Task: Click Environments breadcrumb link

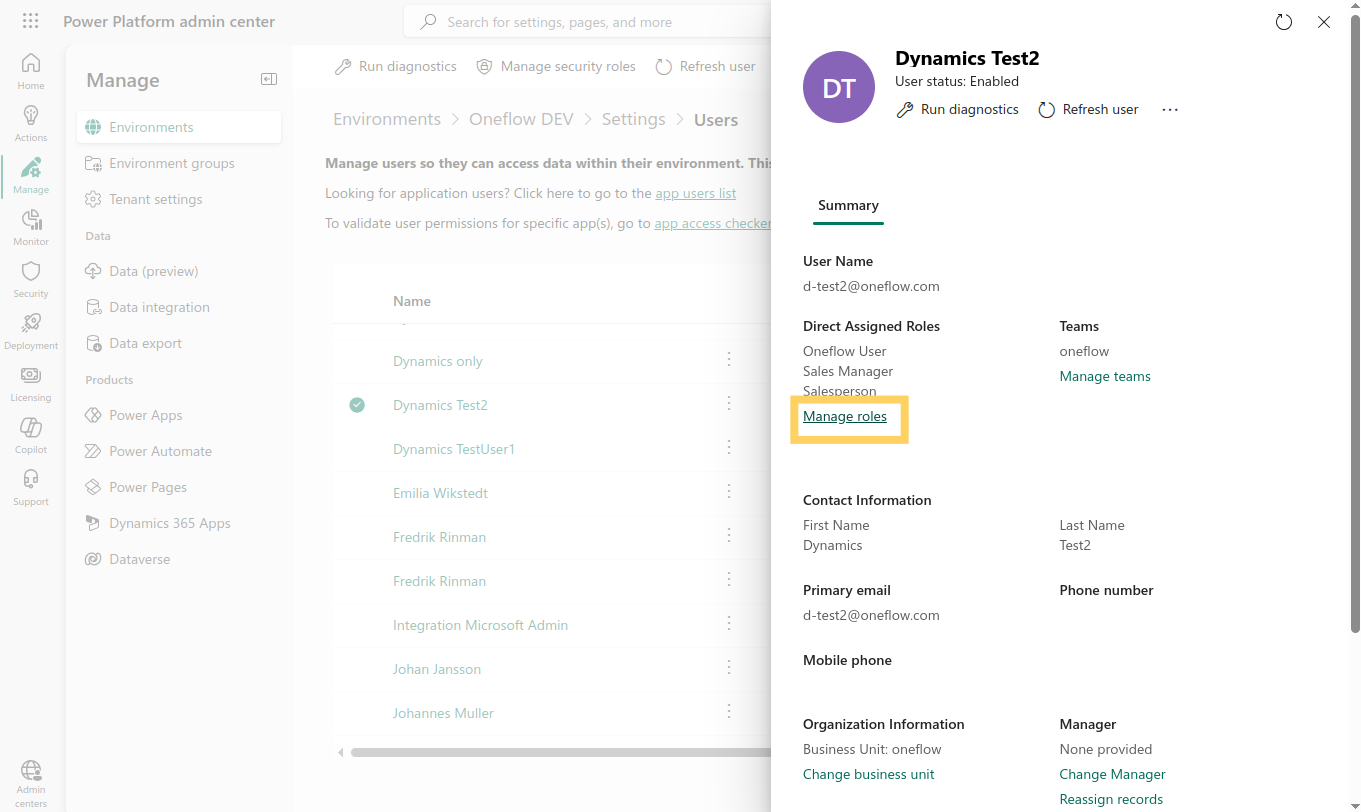Action: tap(387, 119)
